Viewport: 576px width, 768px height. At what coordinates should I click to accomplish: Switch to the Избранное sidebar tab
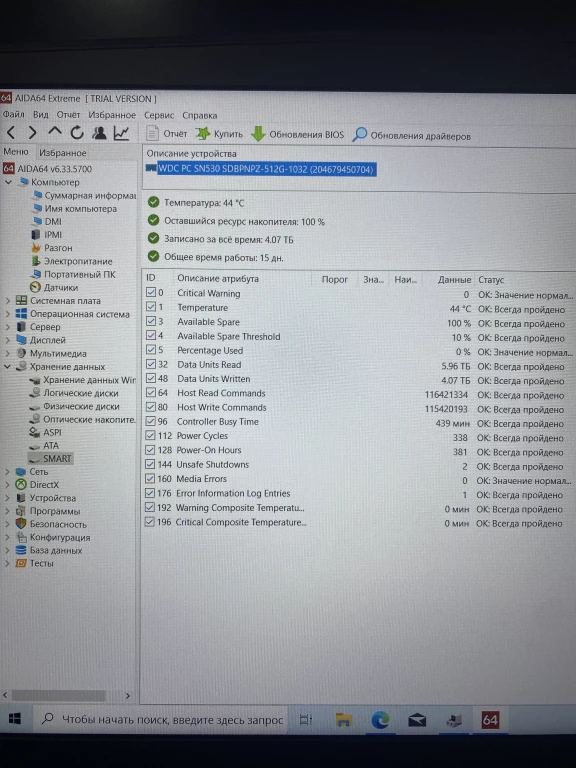pos(63,153)
